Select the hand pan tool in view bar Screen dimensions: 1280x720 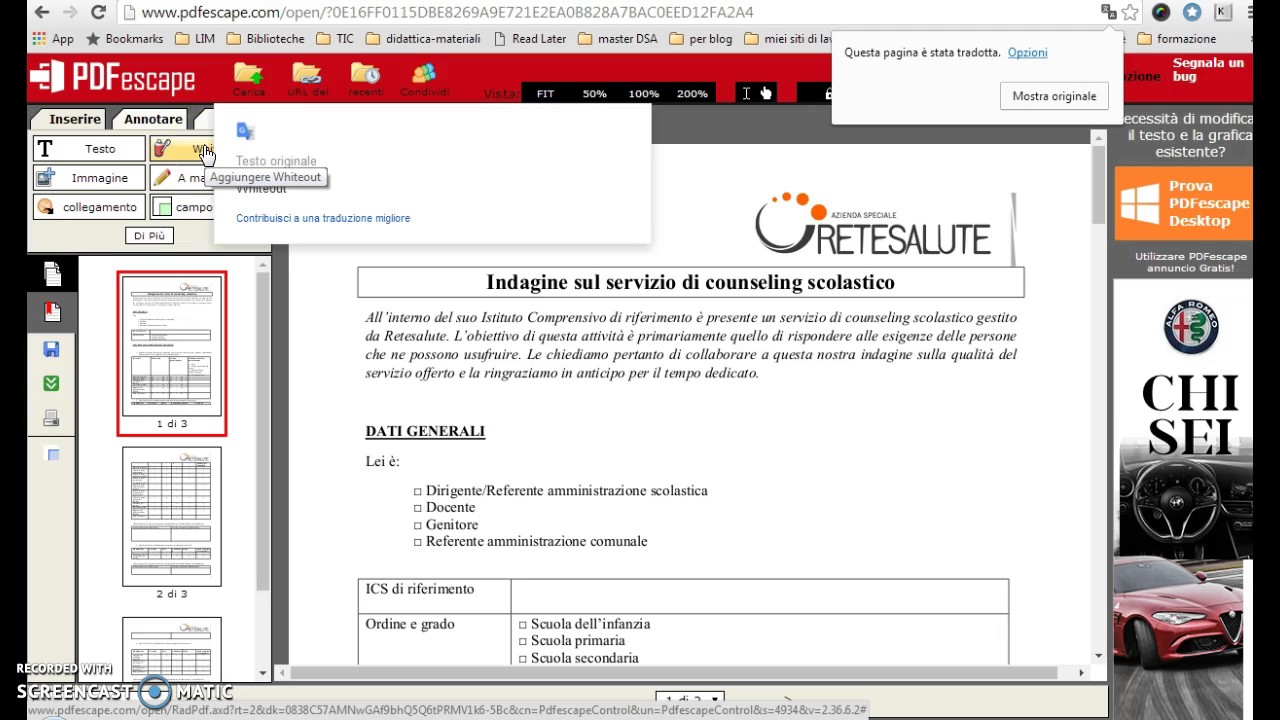pos(766,93)
